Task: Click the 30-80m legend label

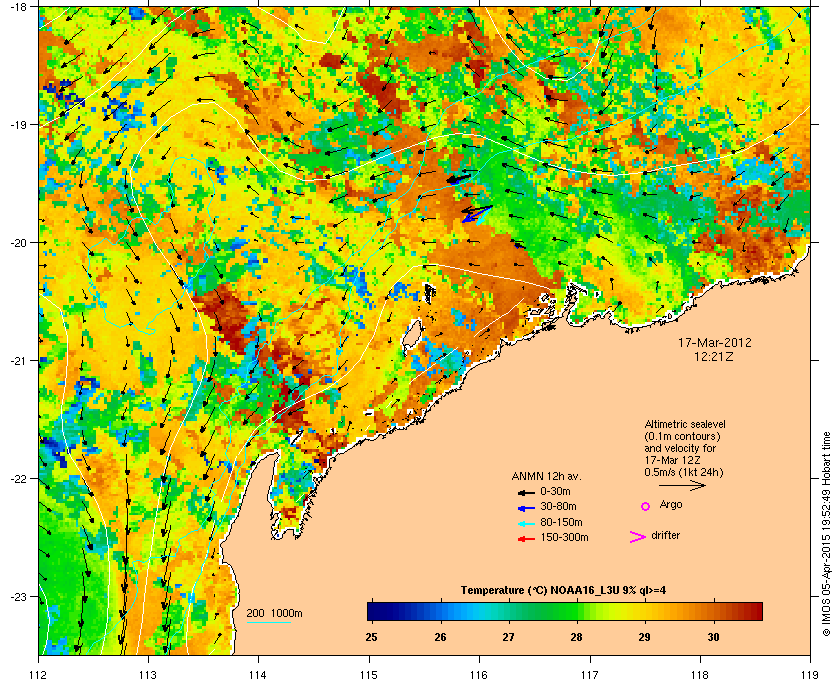Action: click(x=558, y=506)
